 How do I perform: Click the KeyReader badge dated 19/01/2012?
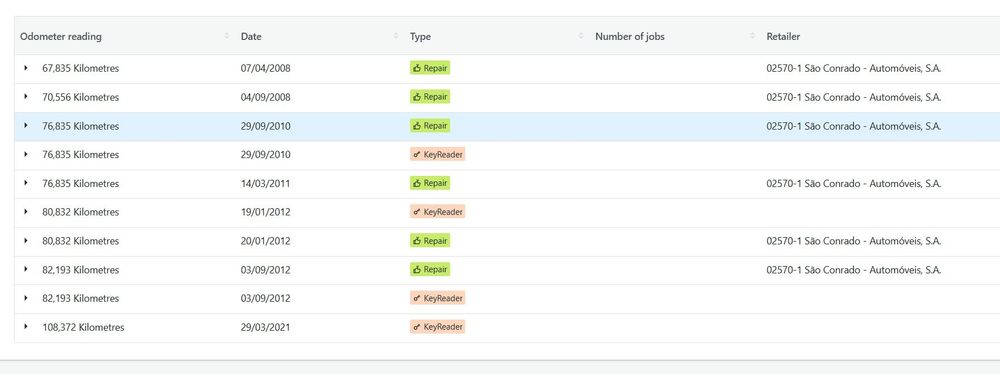(438, 212)
